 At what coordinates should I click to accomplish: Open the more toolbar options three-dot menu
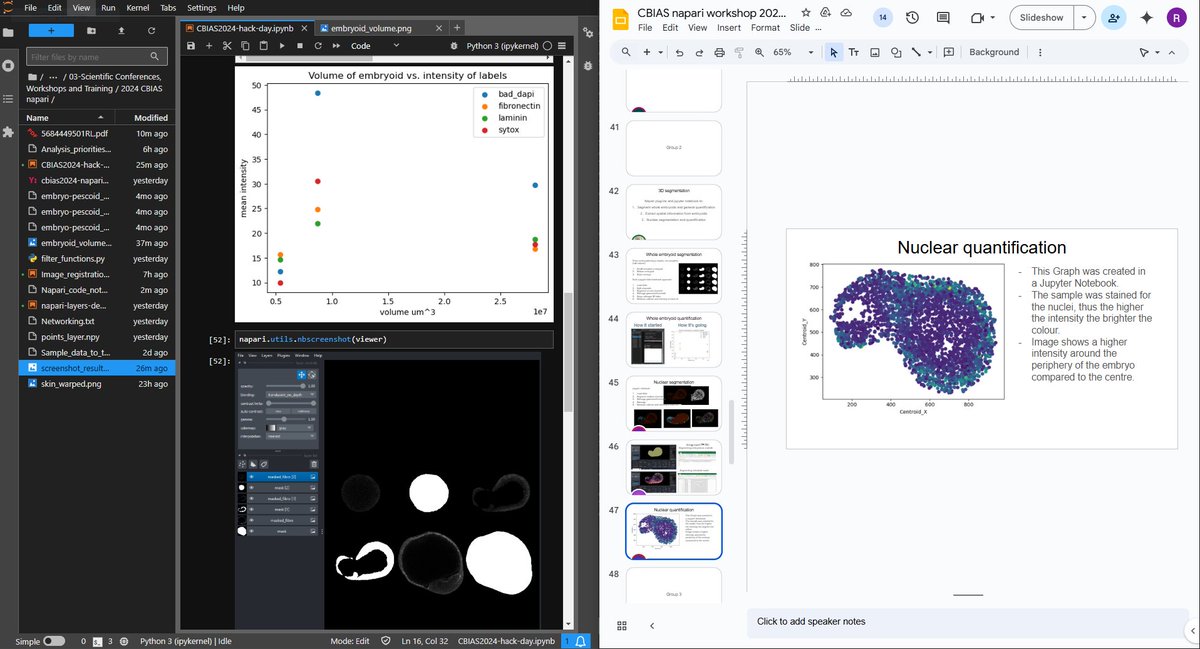1039,52
